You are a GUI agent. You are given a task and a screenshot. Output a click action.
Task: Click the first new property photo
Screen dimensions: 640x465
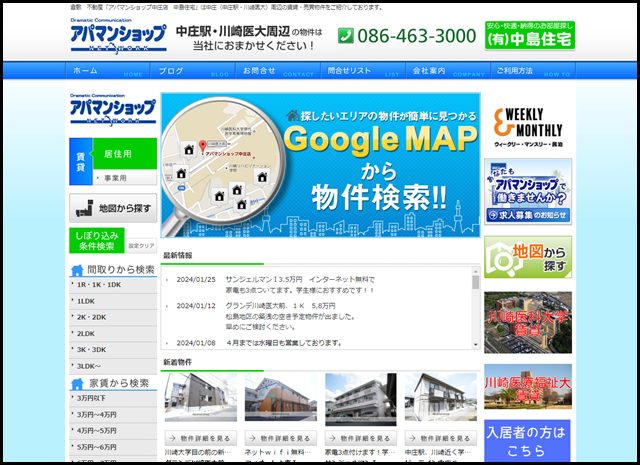tap(200, 397)
